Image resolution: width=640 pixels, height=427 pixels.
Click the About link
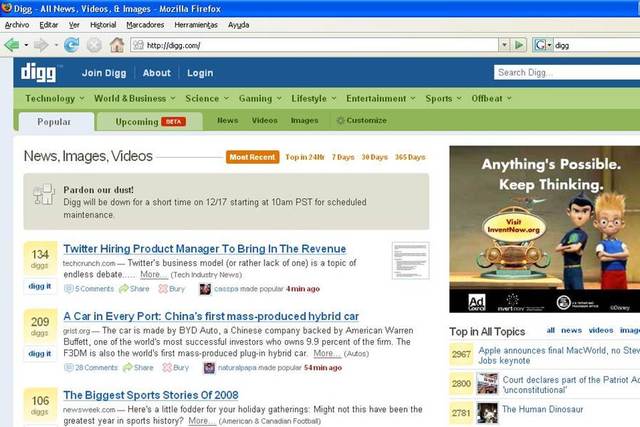tap(157, 73)
